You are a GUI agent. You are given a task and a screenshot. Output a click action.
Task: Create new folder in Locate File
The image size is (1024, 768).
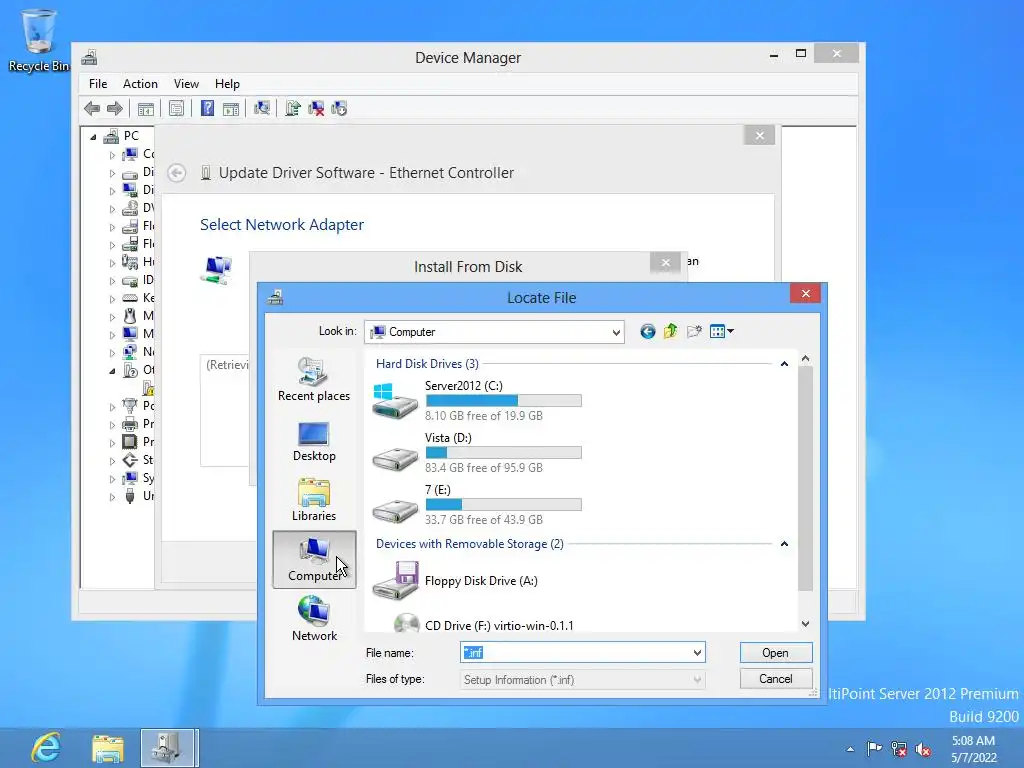click(x=694, y=332)
